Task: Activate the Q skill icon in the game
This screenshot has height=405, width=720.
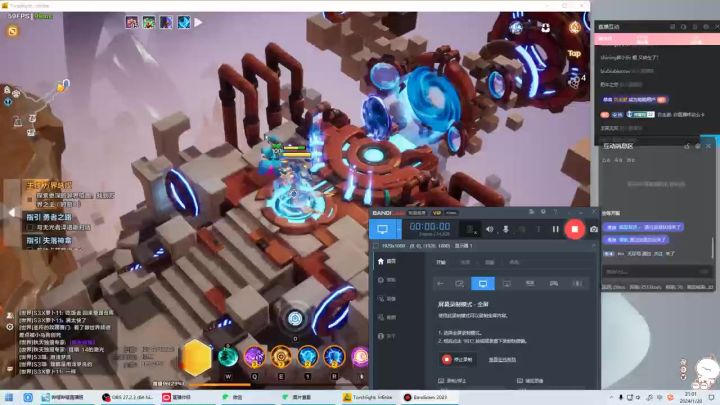Action: 254,357
